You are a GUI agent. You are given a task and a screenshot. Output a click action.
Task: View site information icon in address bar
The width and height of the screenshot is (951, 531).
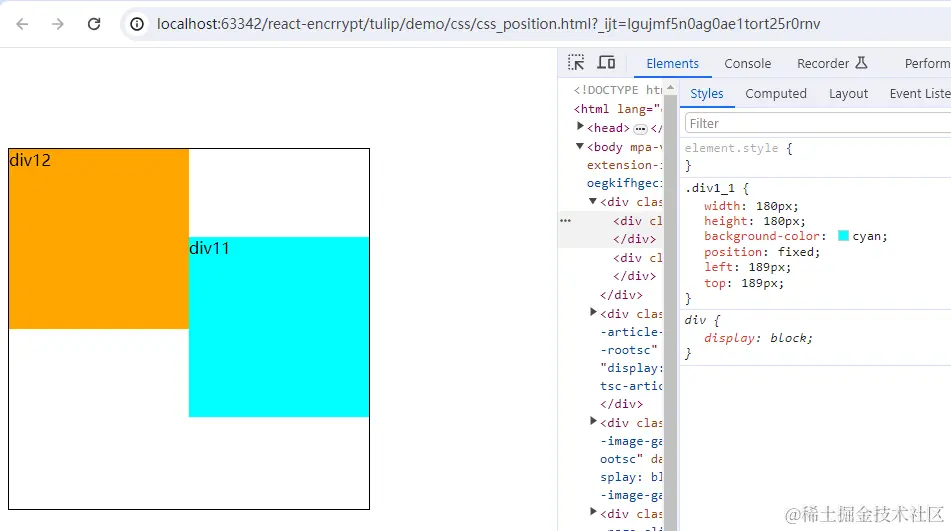(138, 24)
